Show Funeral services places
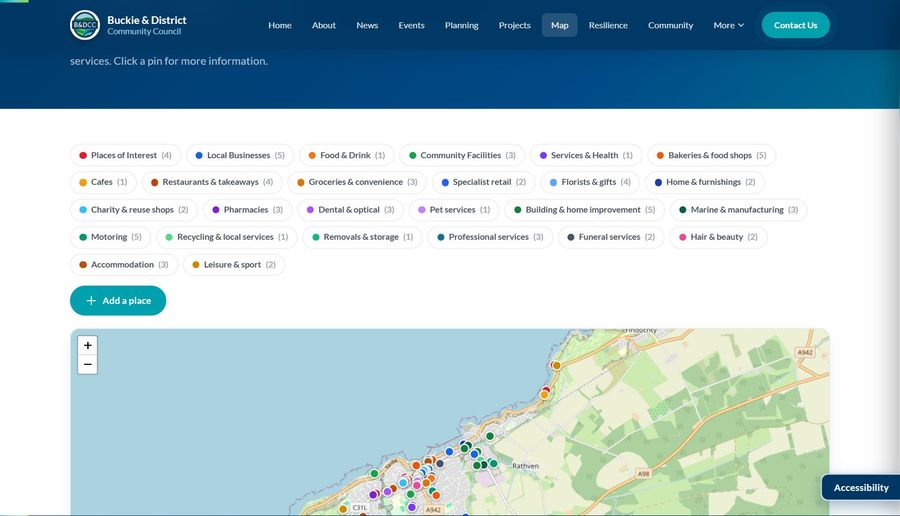Image resolution: width=900 pixels, height=516 pixels. (611, 236)
